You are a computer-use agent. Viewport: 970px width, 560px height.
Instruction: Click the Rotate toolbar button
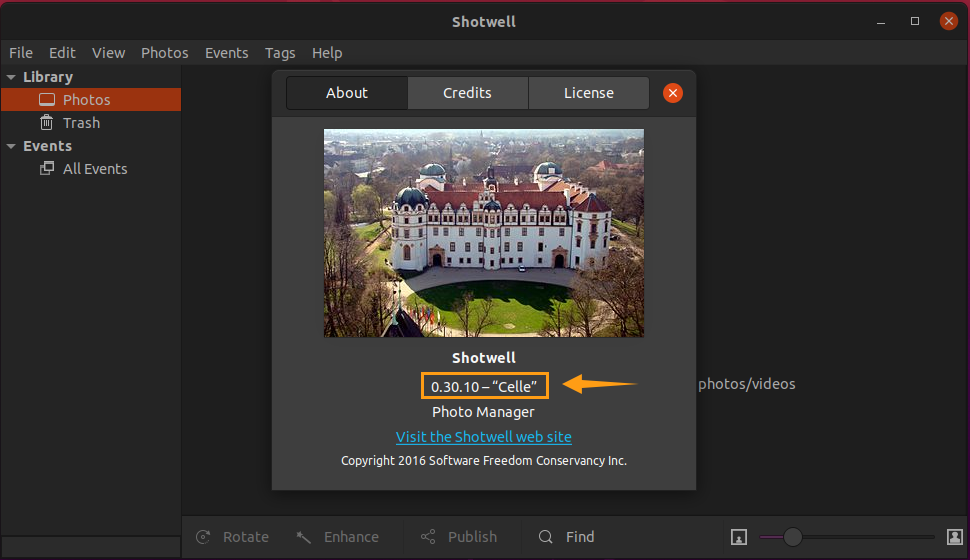233,537
